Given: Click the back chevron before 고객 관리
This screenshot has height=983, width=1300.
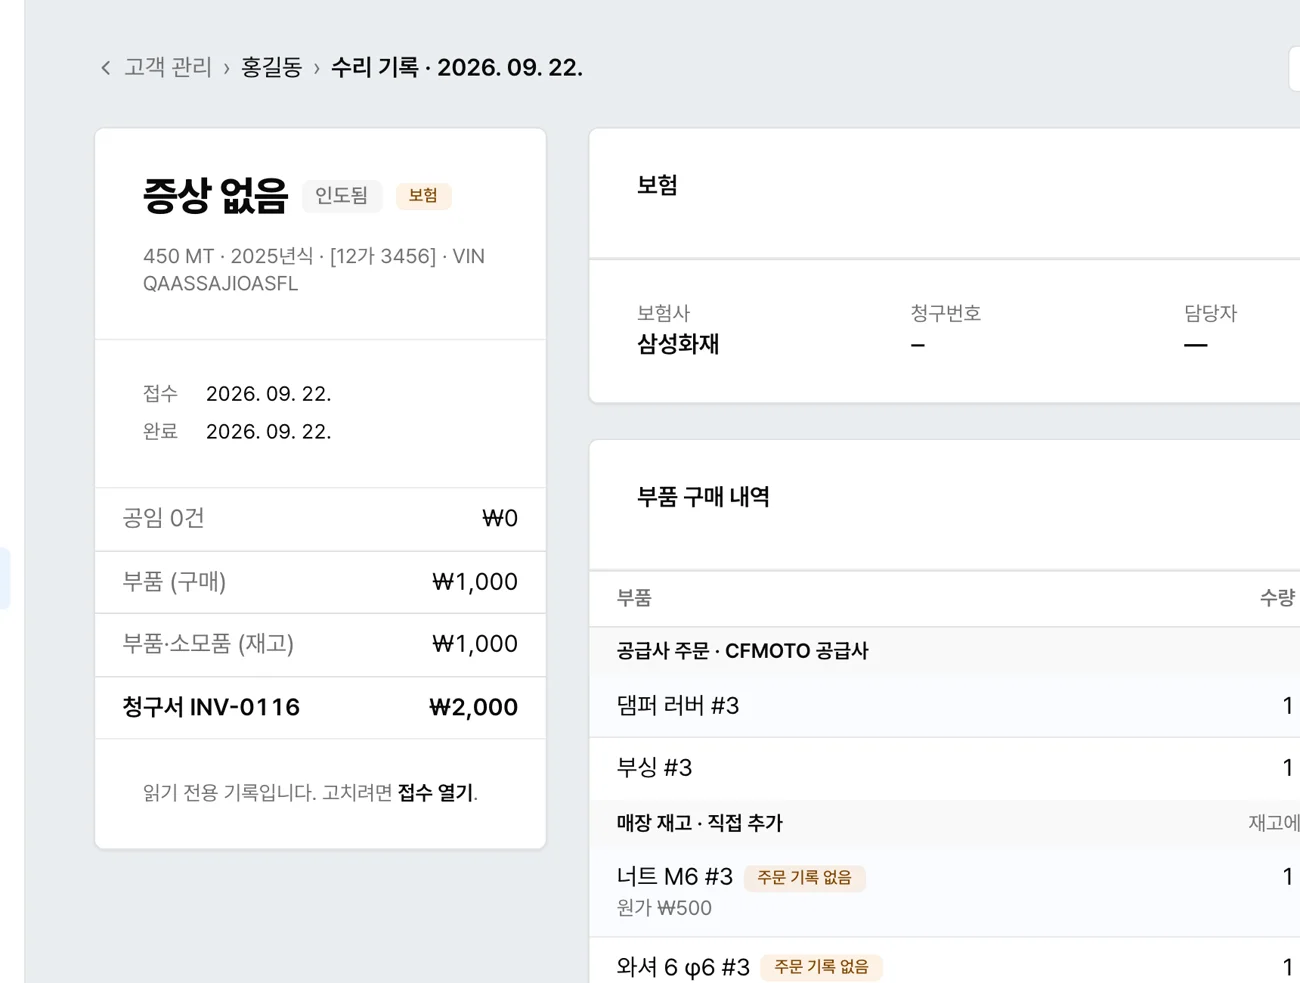Looking at the screenshot, I should point(106,68).
